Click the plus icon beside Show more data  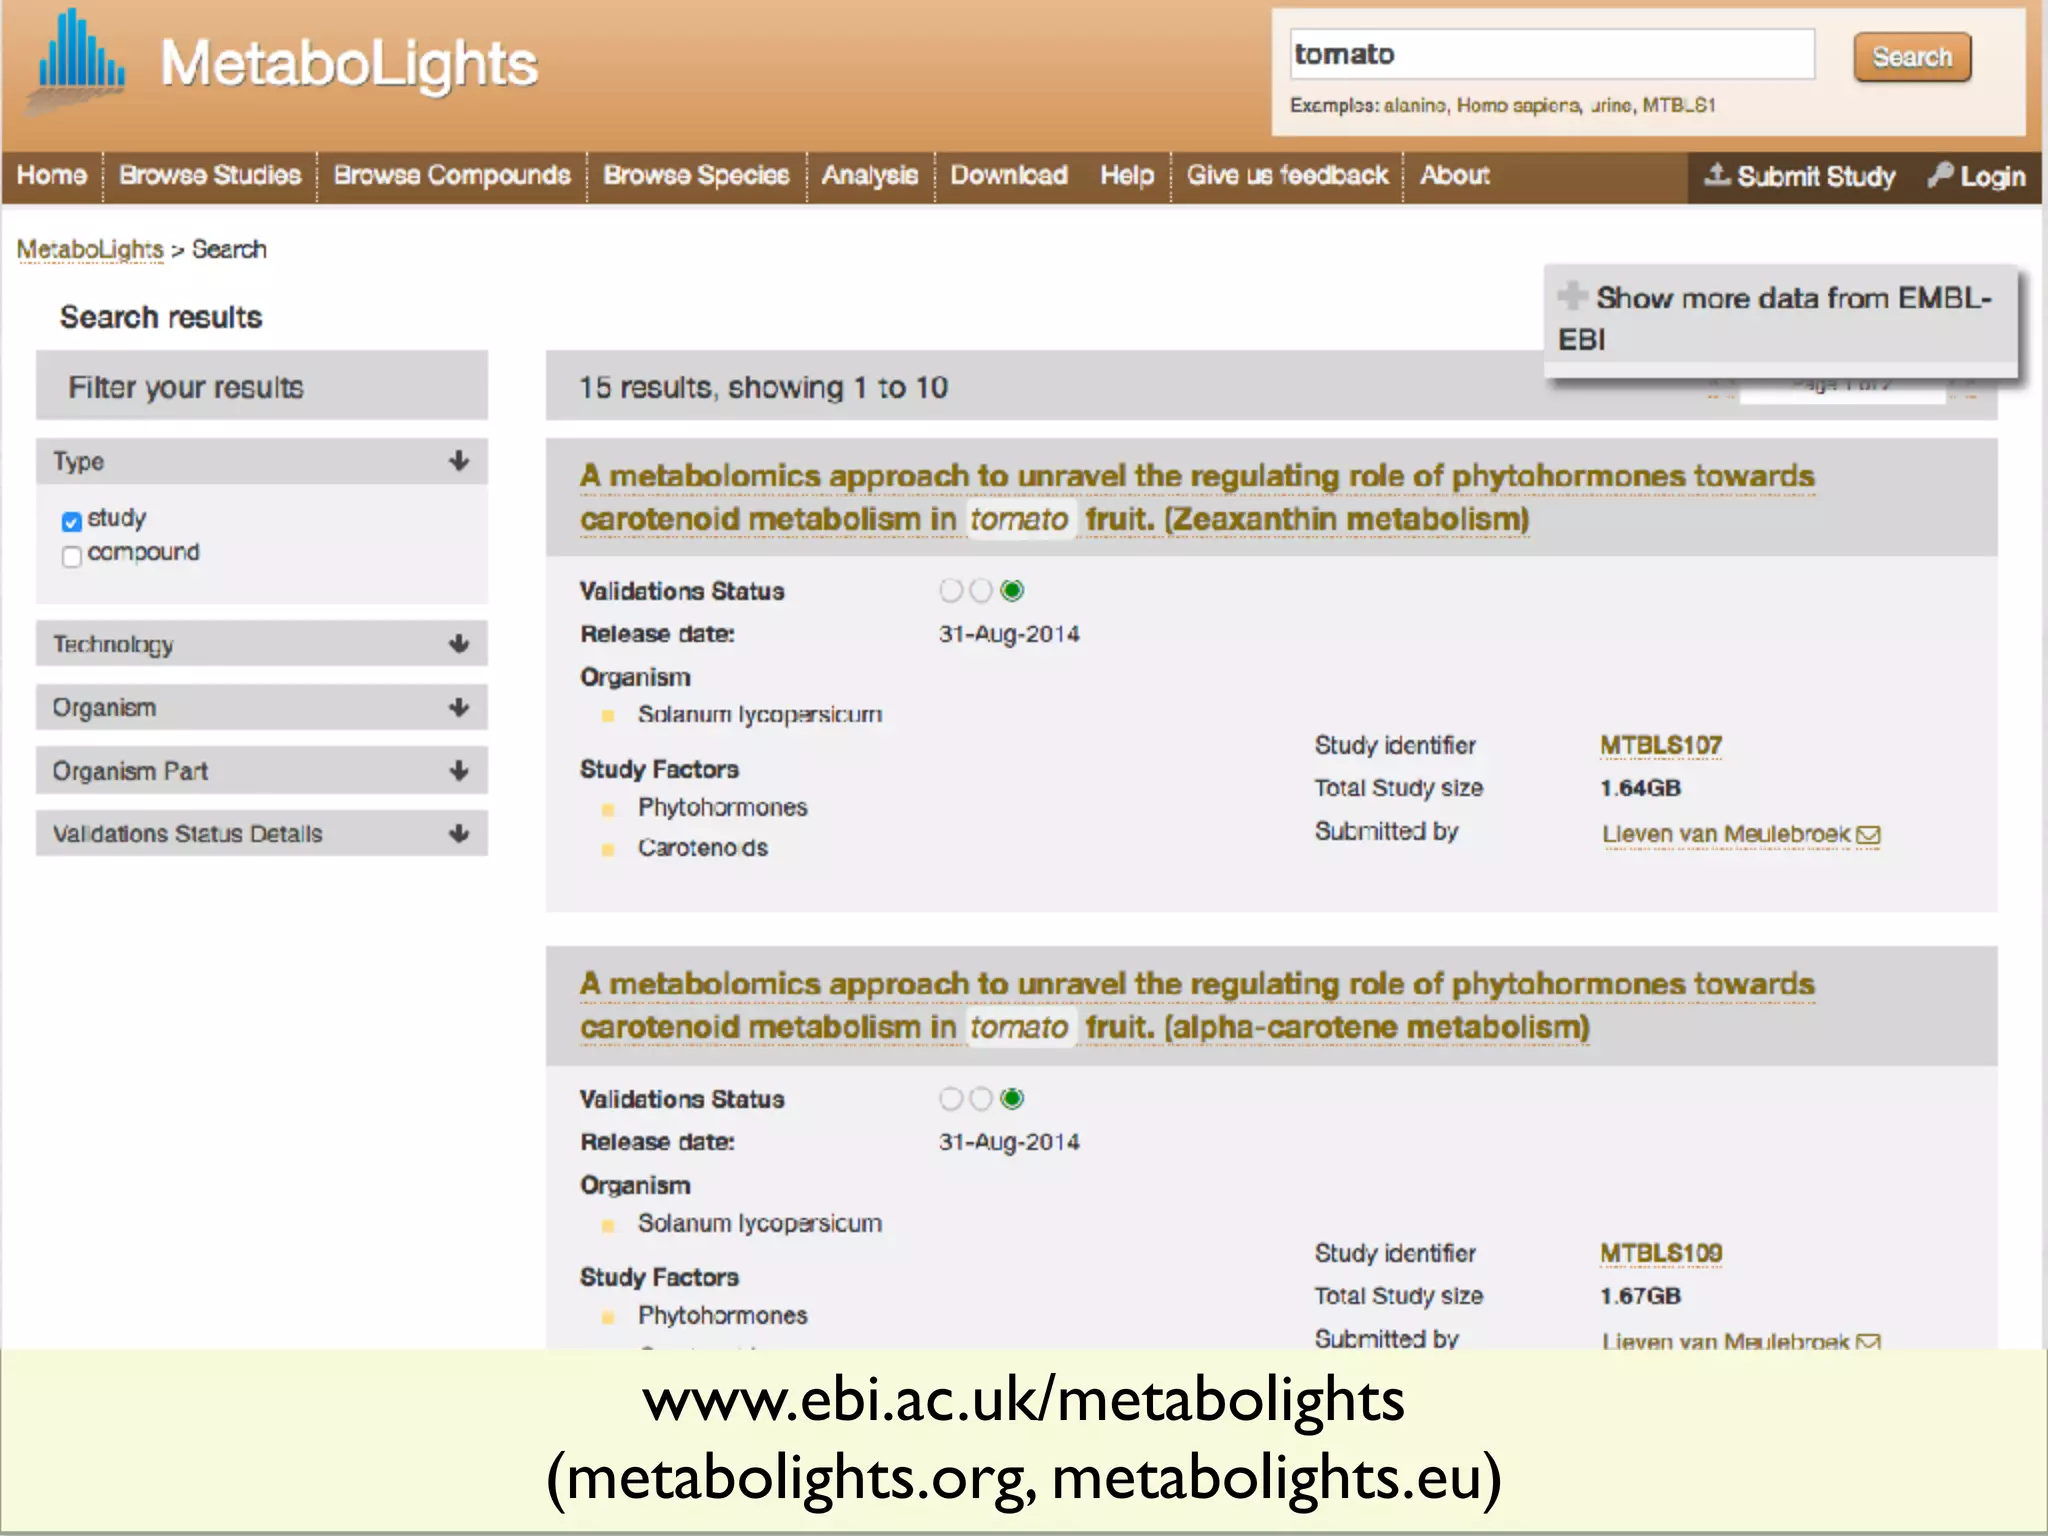[1572, 296]
